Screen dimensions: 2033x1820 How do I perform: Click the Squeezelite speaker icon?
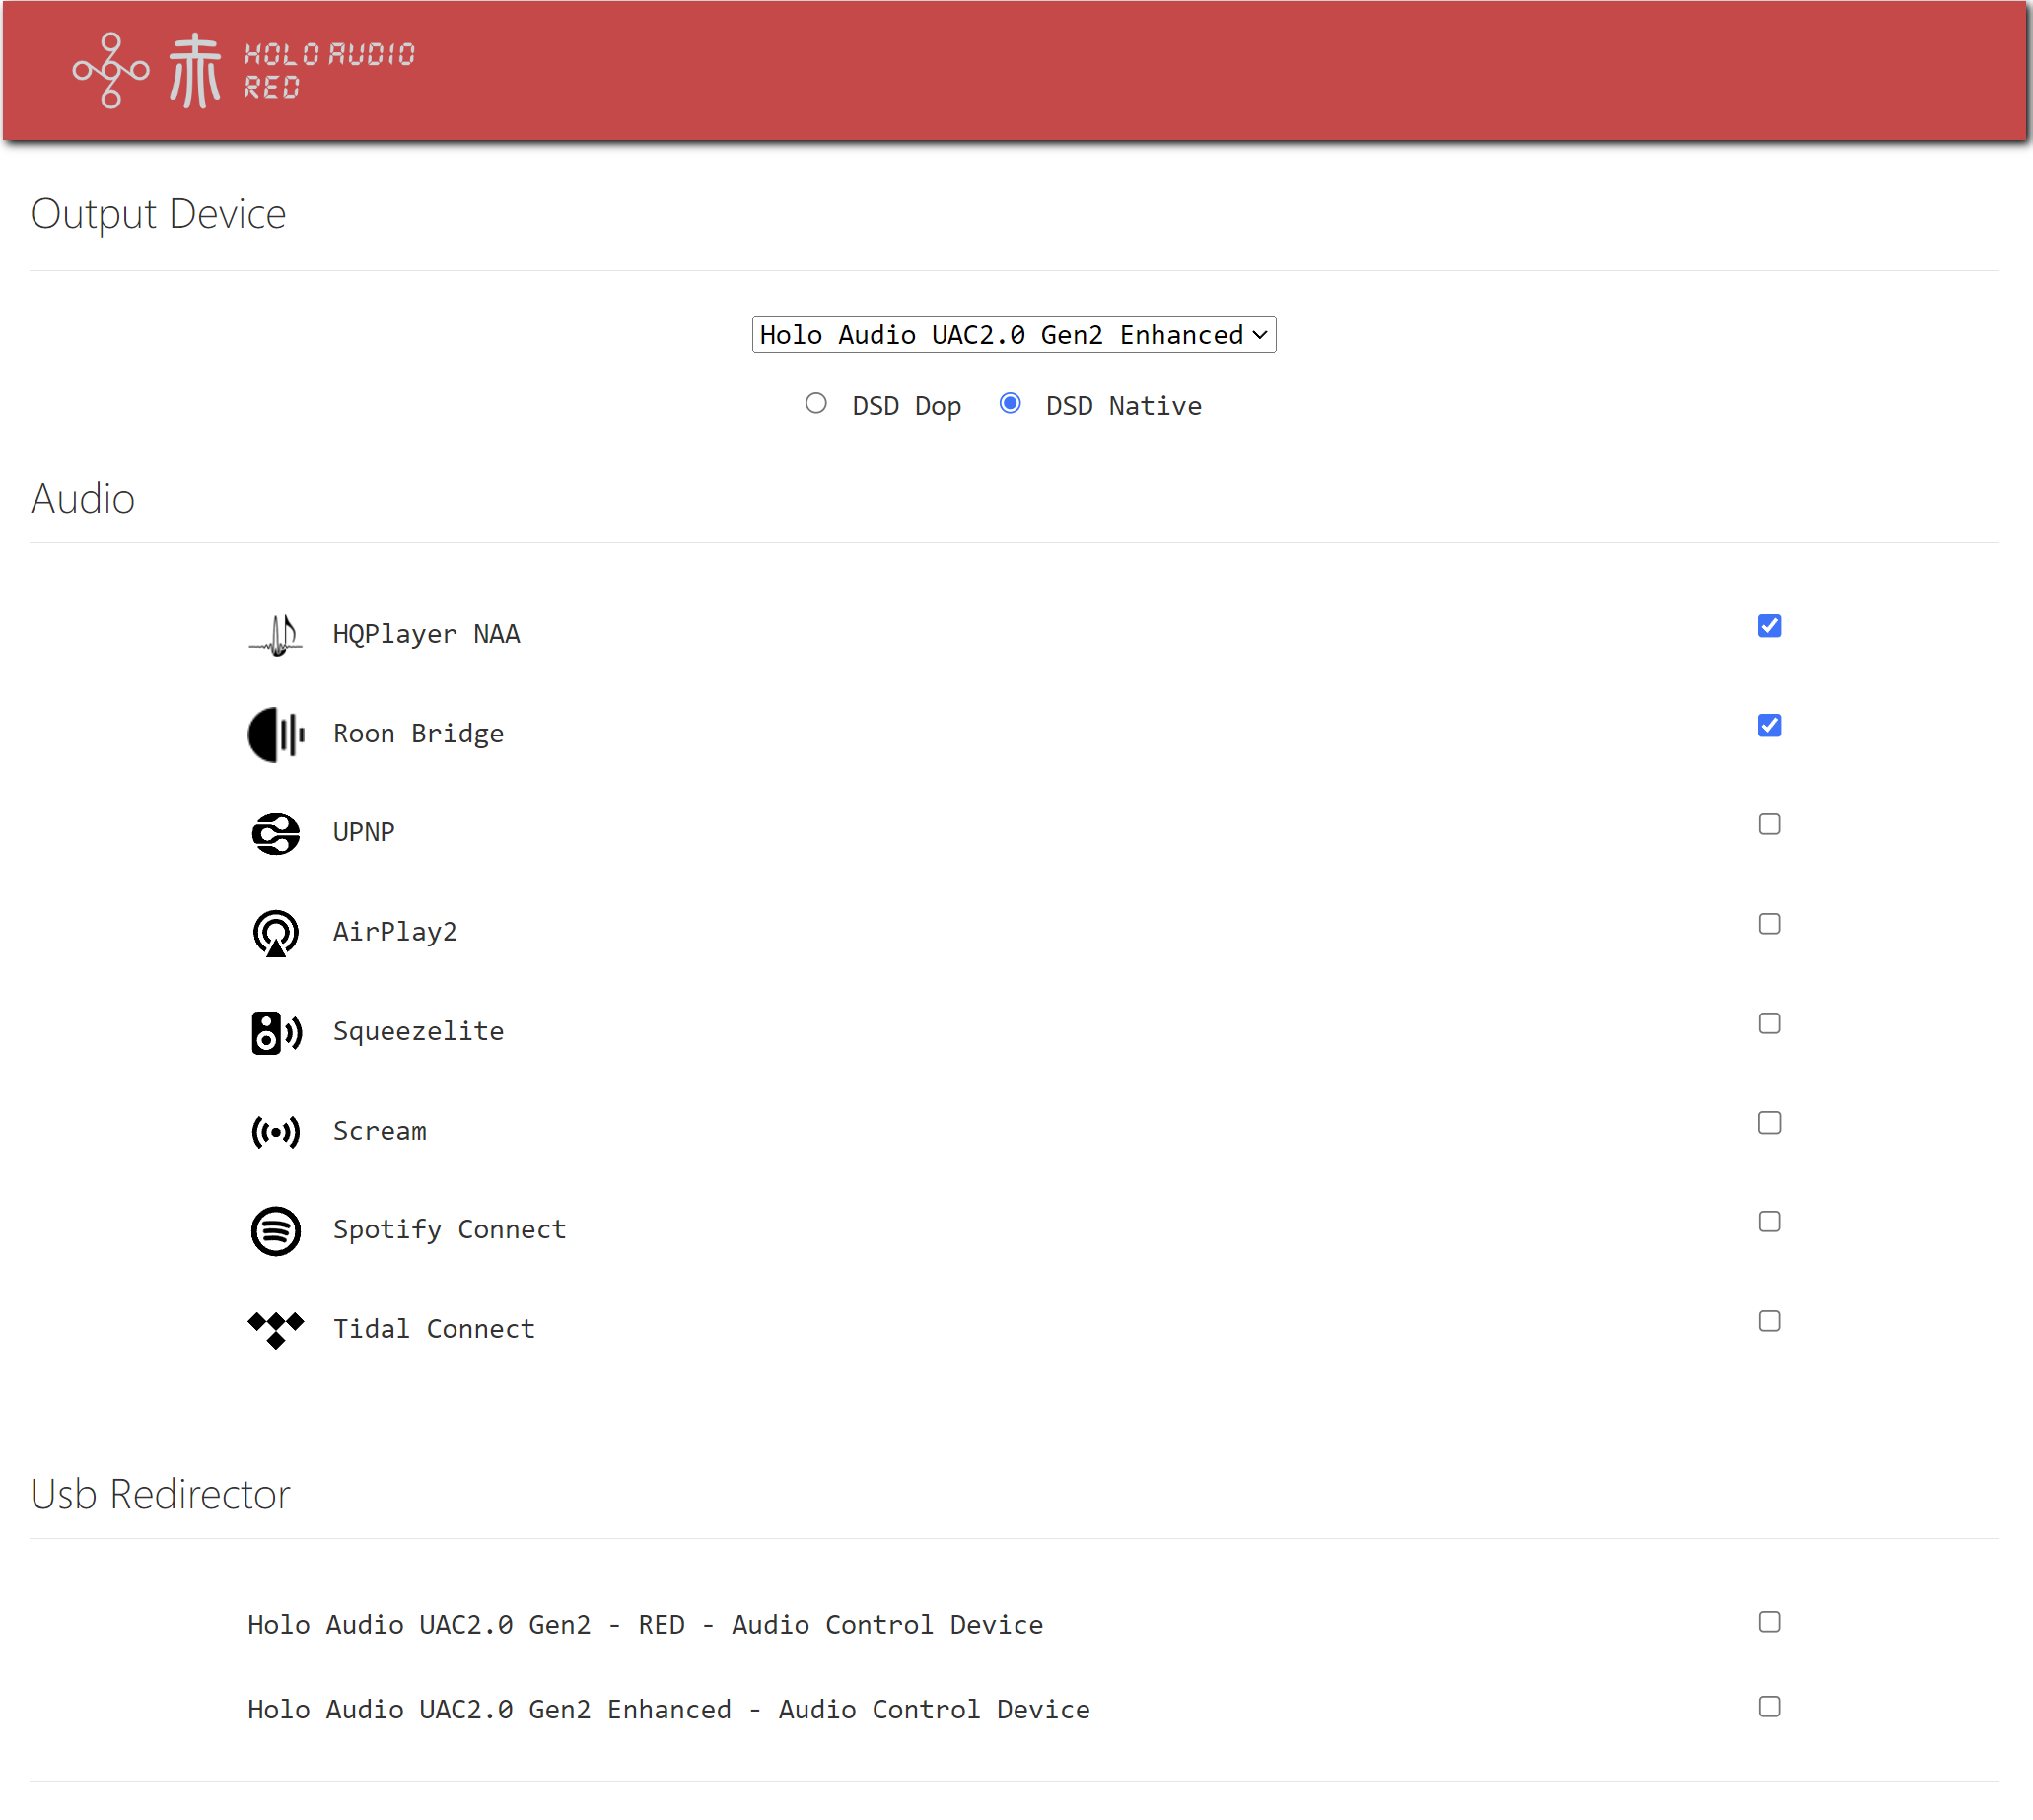(275, 1032)
